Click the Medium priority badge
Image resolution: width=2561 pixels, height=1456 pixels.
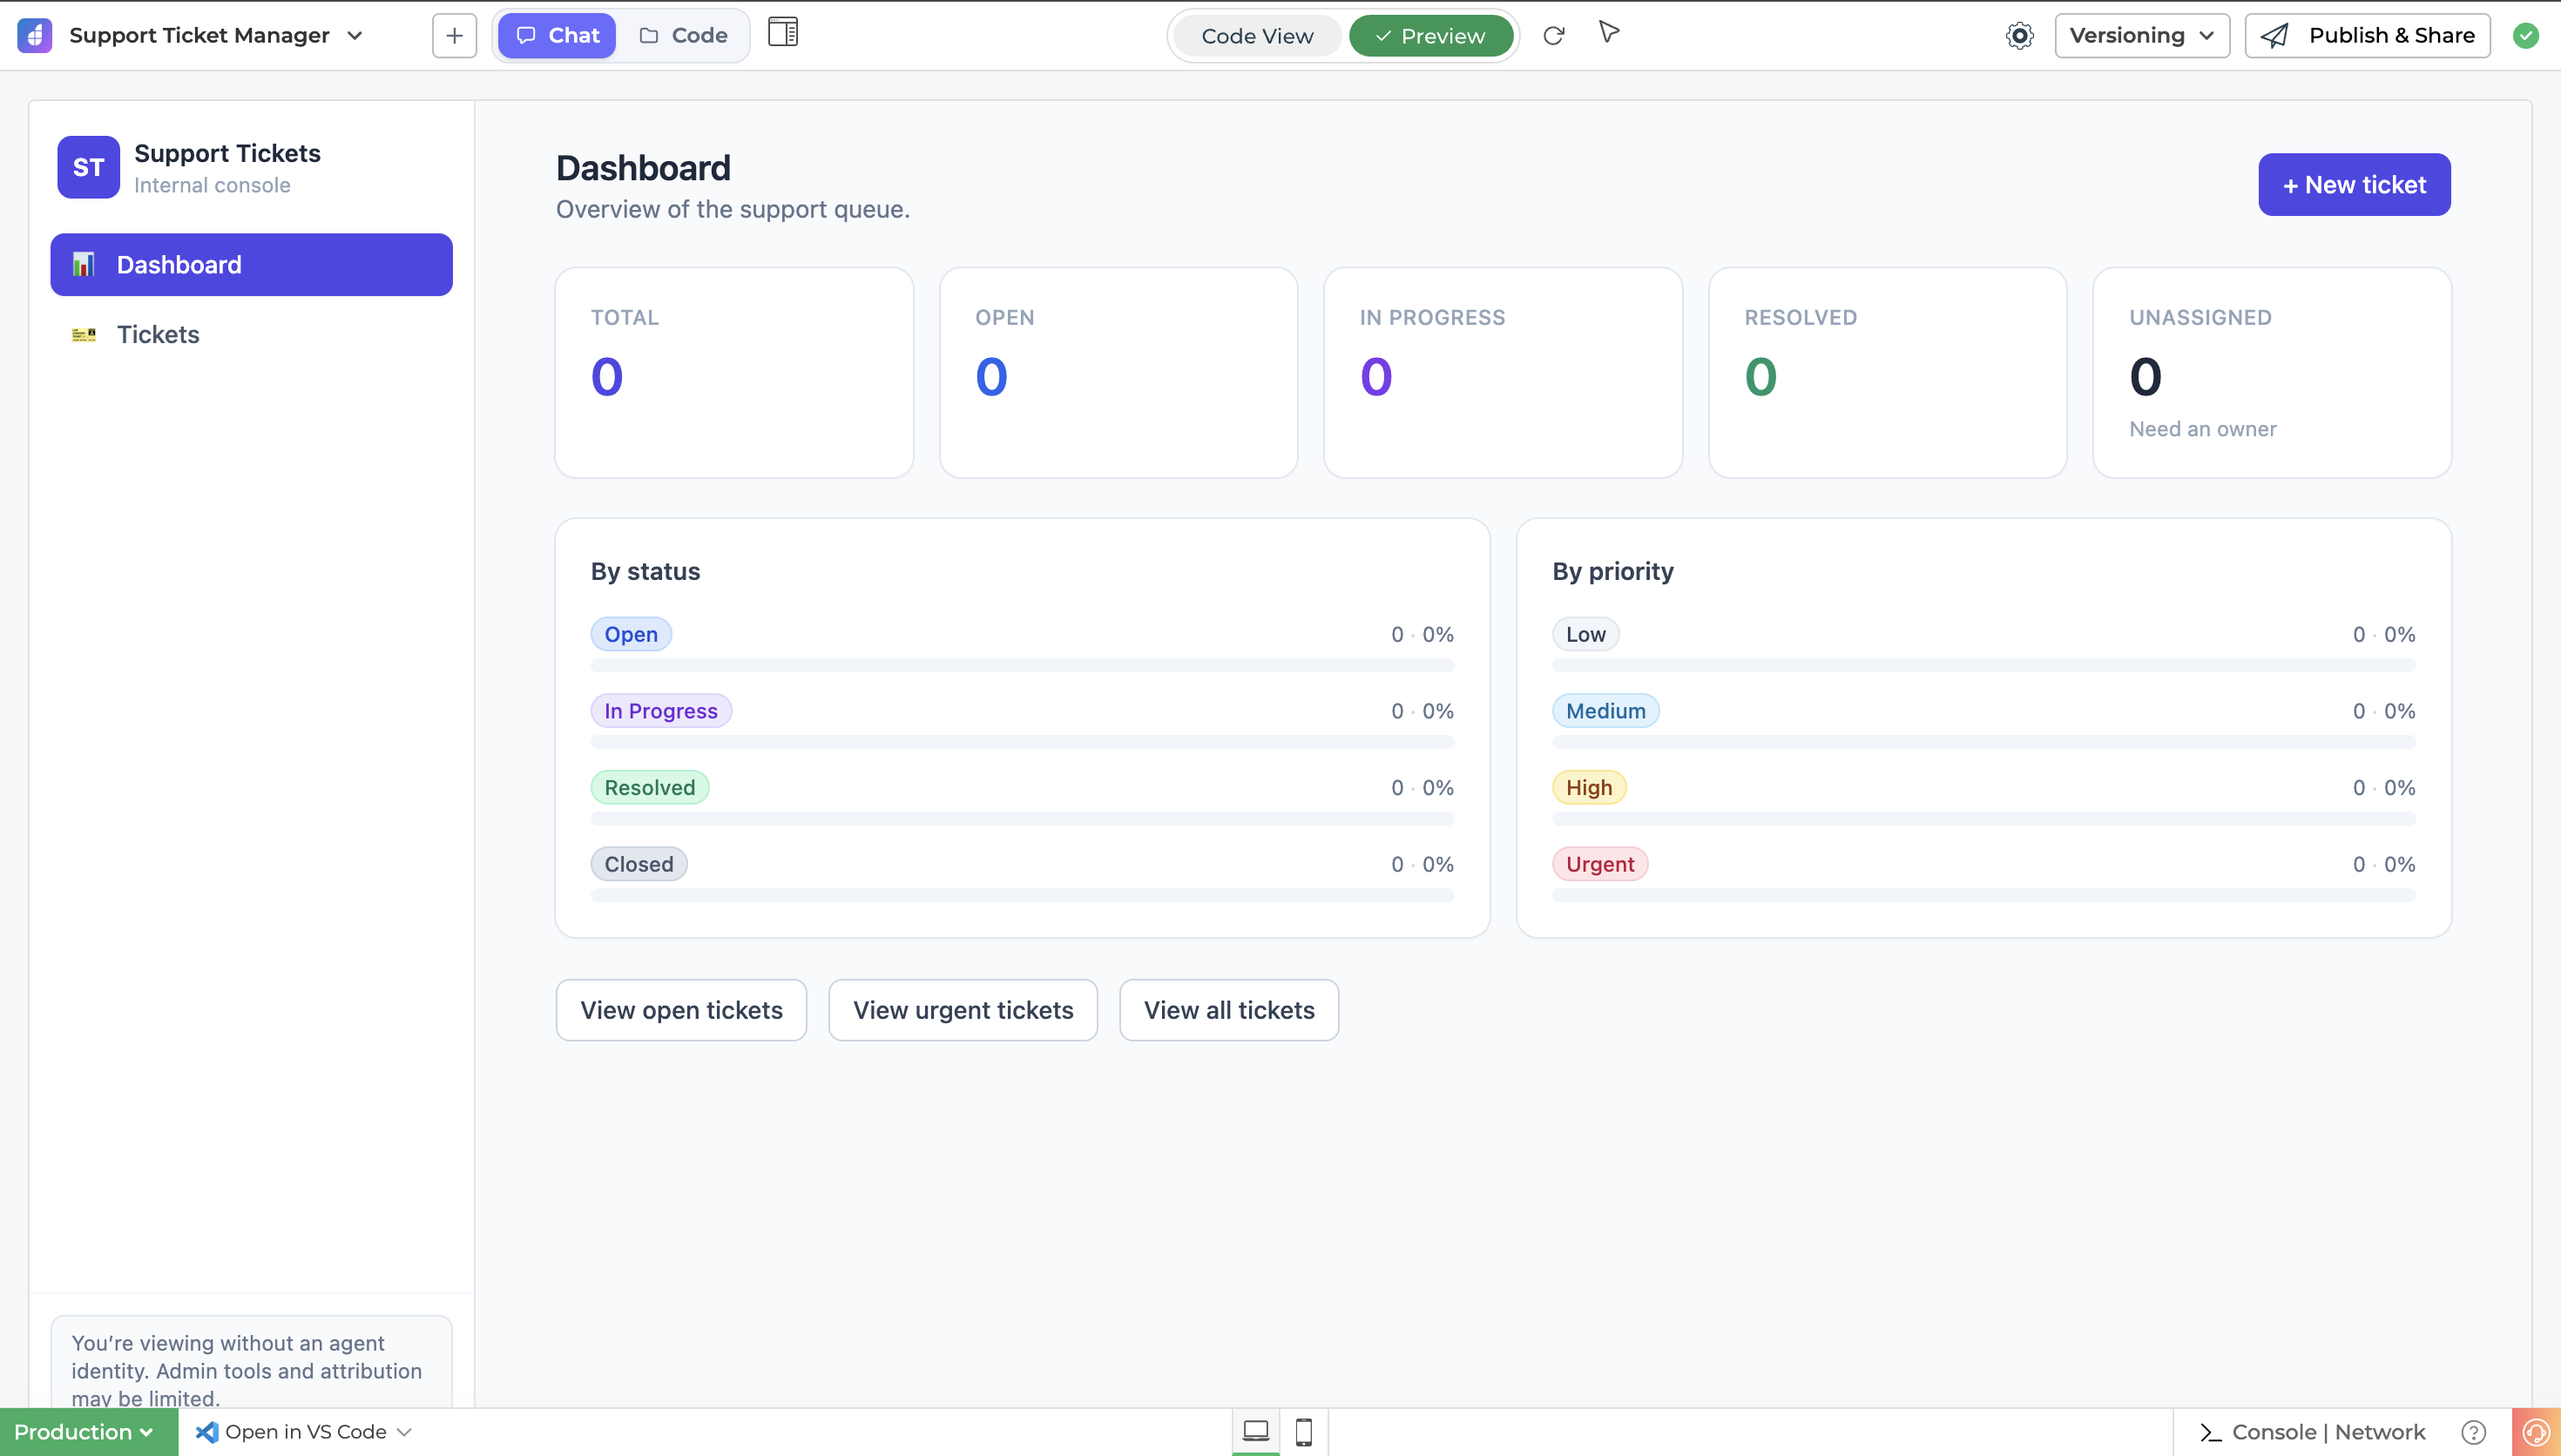point(1606,711)
